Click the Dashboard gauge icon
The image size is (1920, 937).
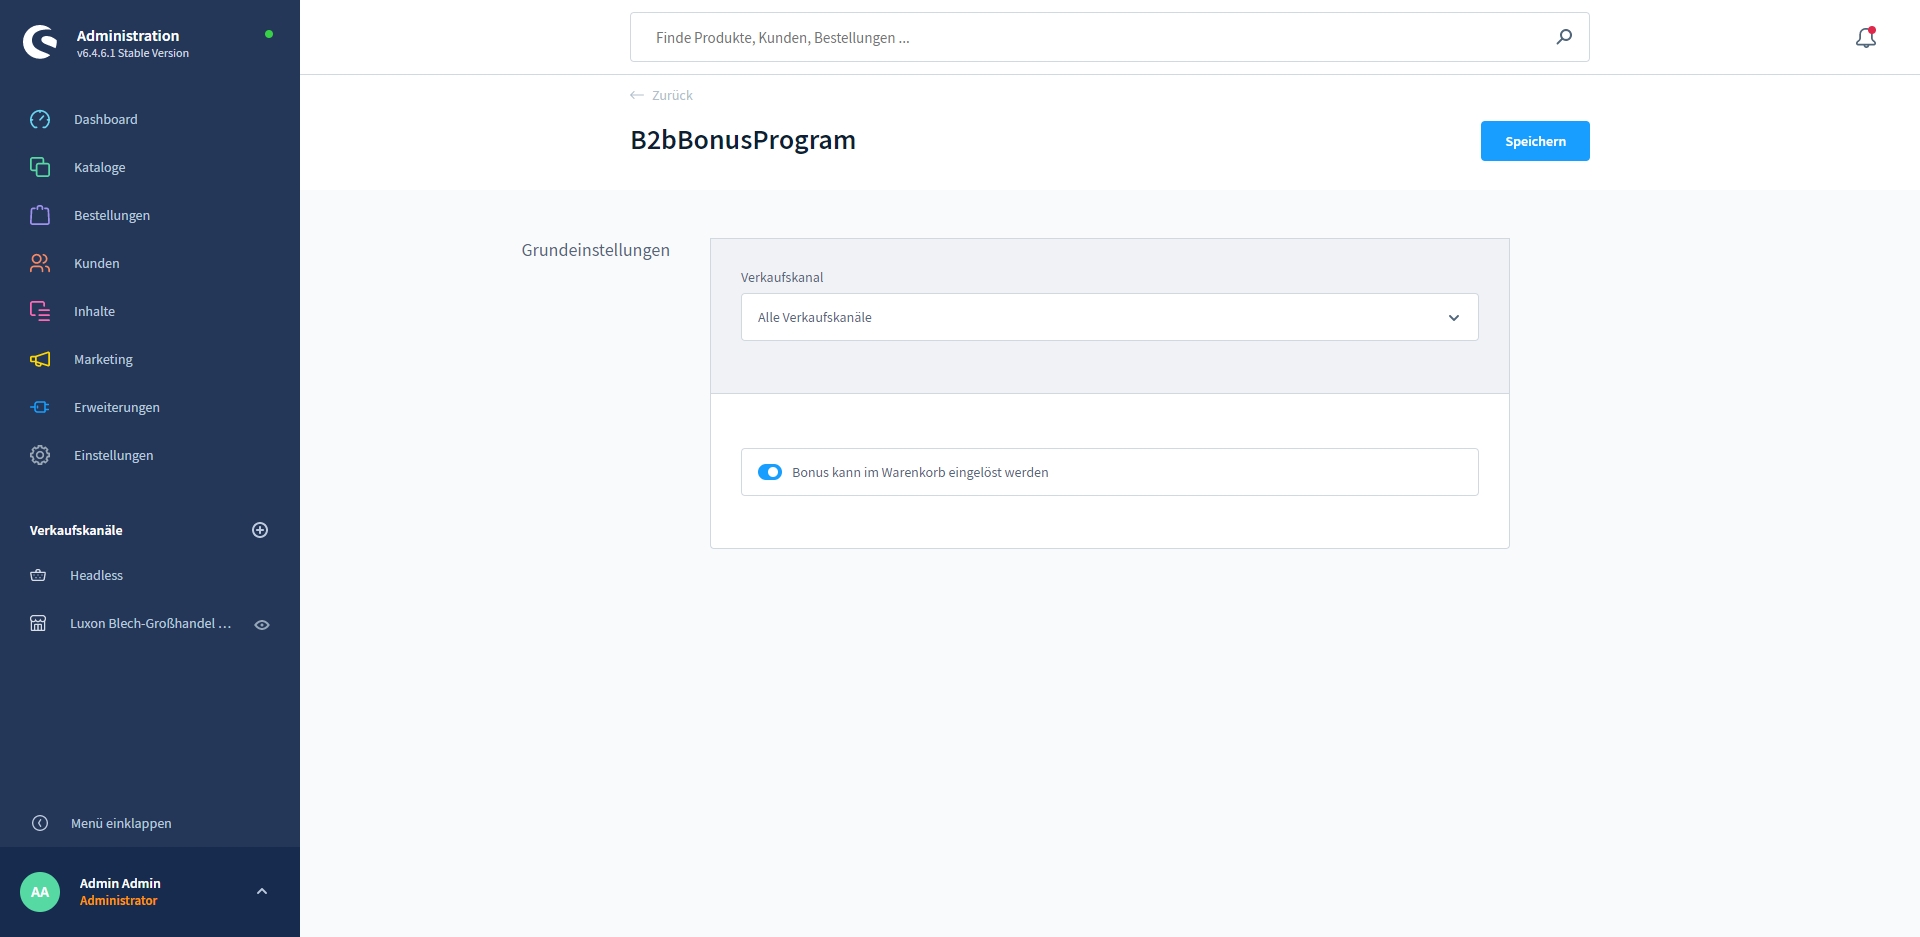click(x=40, y=119)
